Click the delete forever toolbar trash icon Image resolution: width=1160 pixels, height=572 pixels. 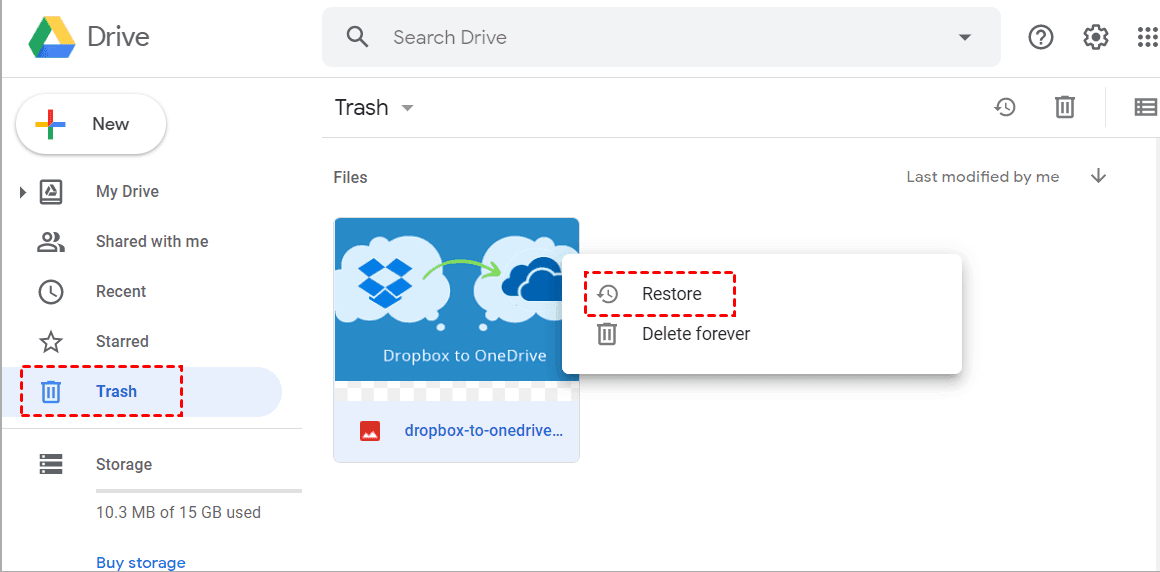point(1065,107)
